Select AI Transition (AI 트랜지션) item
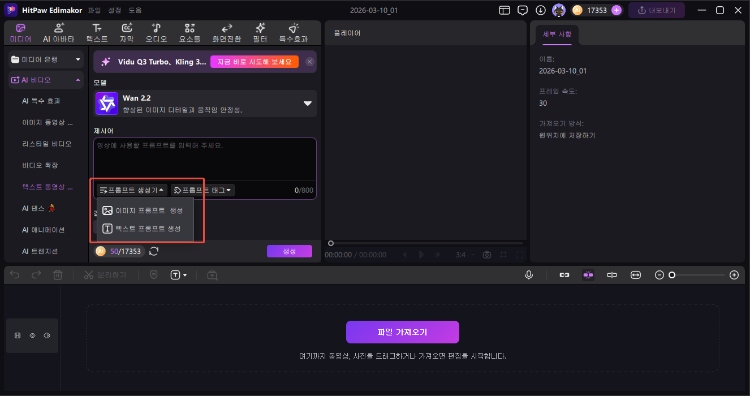 pos(41,251)
